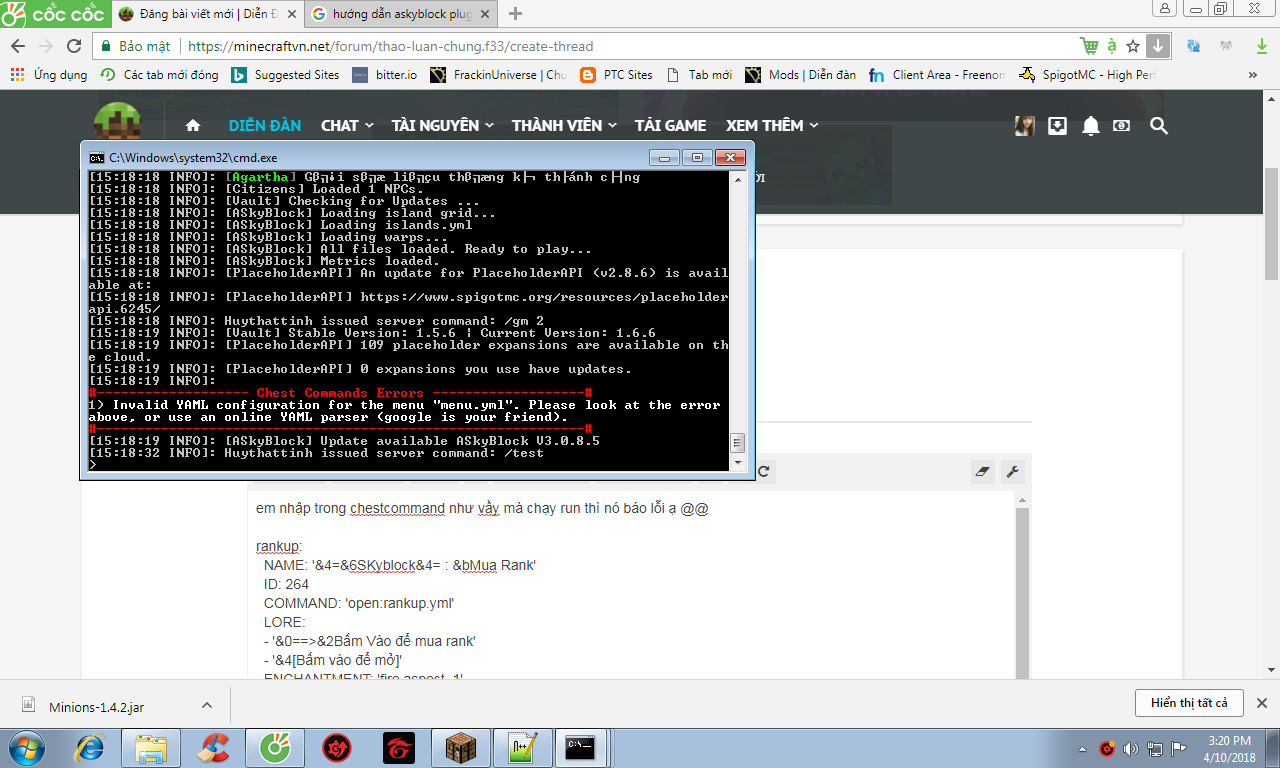Open the user avatar in forum navbar

1024,125
